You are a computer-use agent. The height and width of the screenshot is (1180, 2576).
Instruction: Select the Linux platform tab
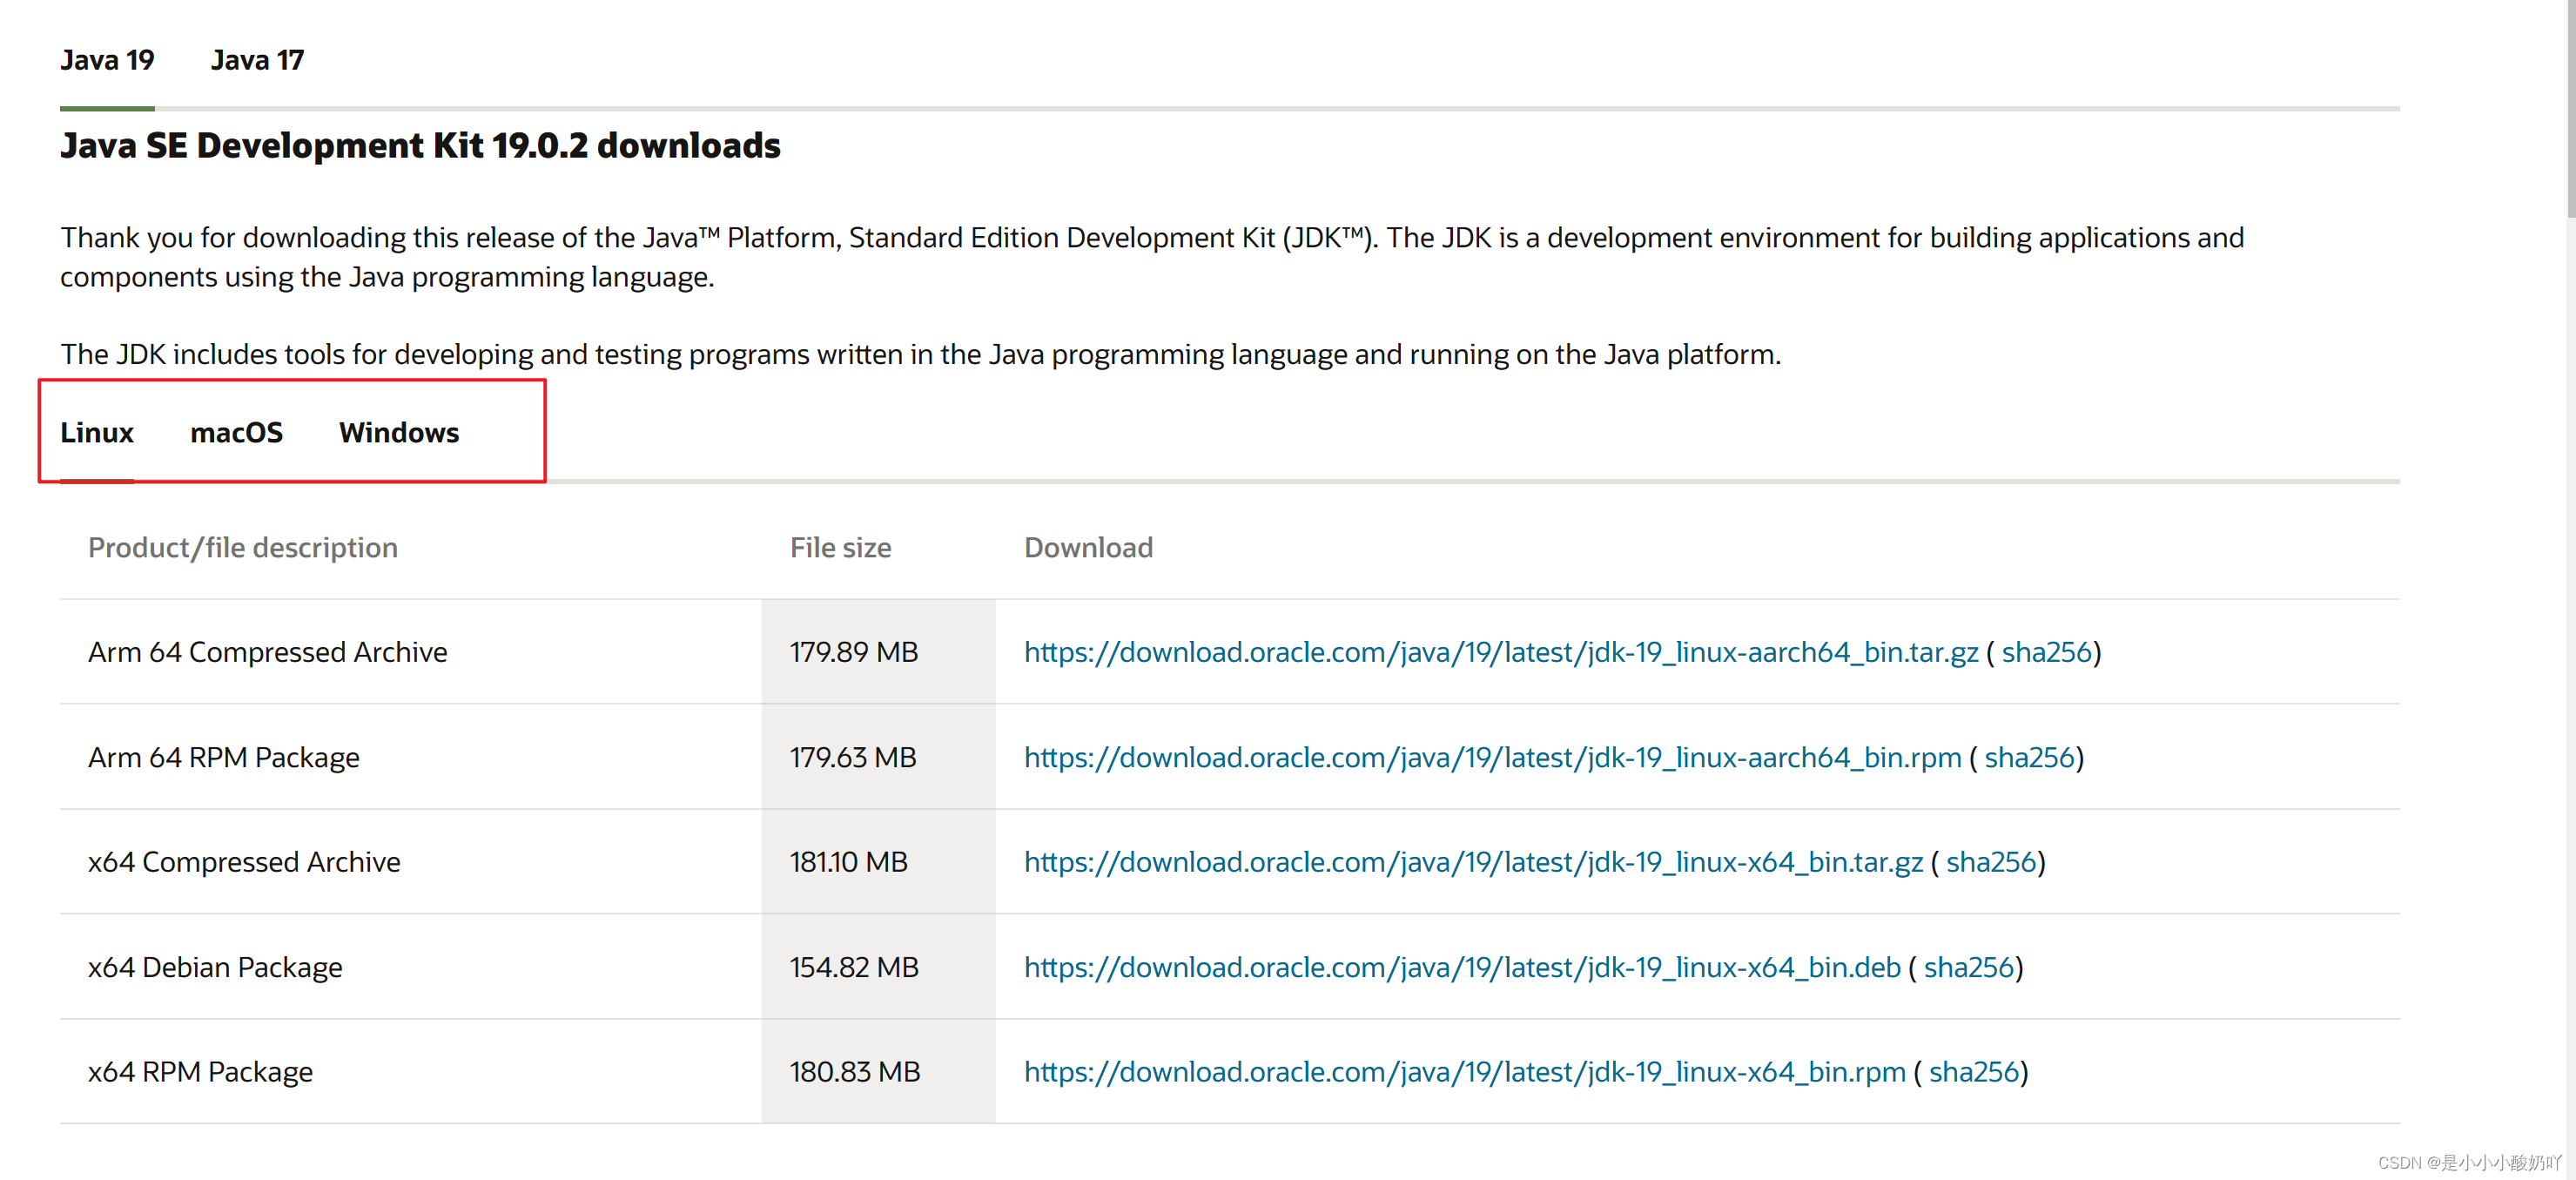tap(97, 432)
